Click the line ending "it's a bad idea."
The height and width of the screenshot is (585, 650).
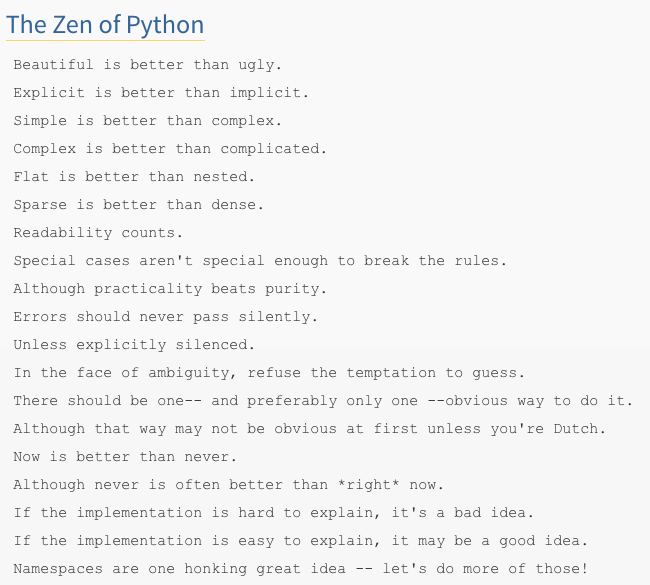[273, 513]
